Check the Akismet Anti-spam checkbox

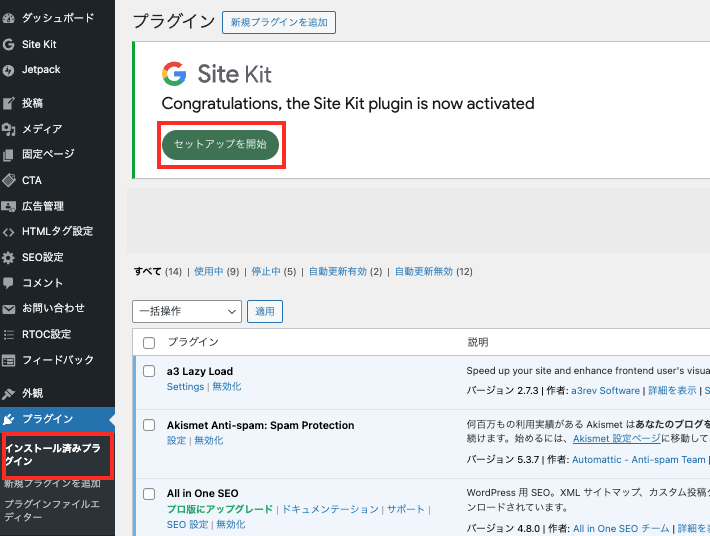pyautogui.click(x=149, y=425)
